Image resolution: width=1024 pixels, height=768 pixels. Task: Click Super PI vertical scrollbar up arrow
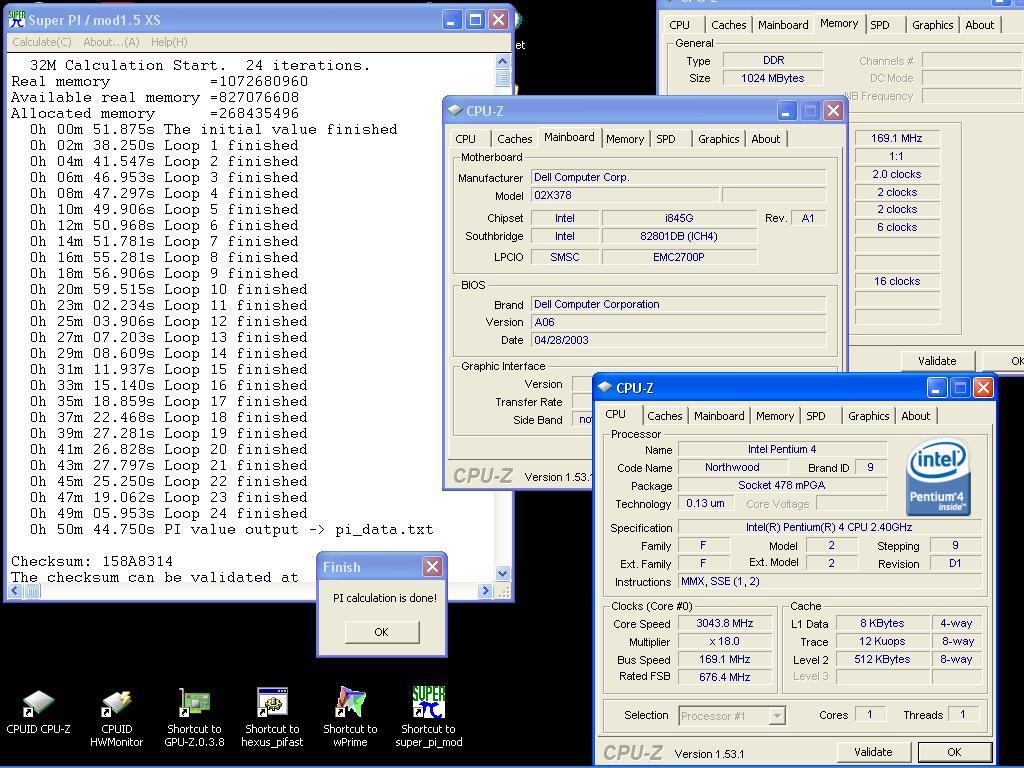coord(502,62)
